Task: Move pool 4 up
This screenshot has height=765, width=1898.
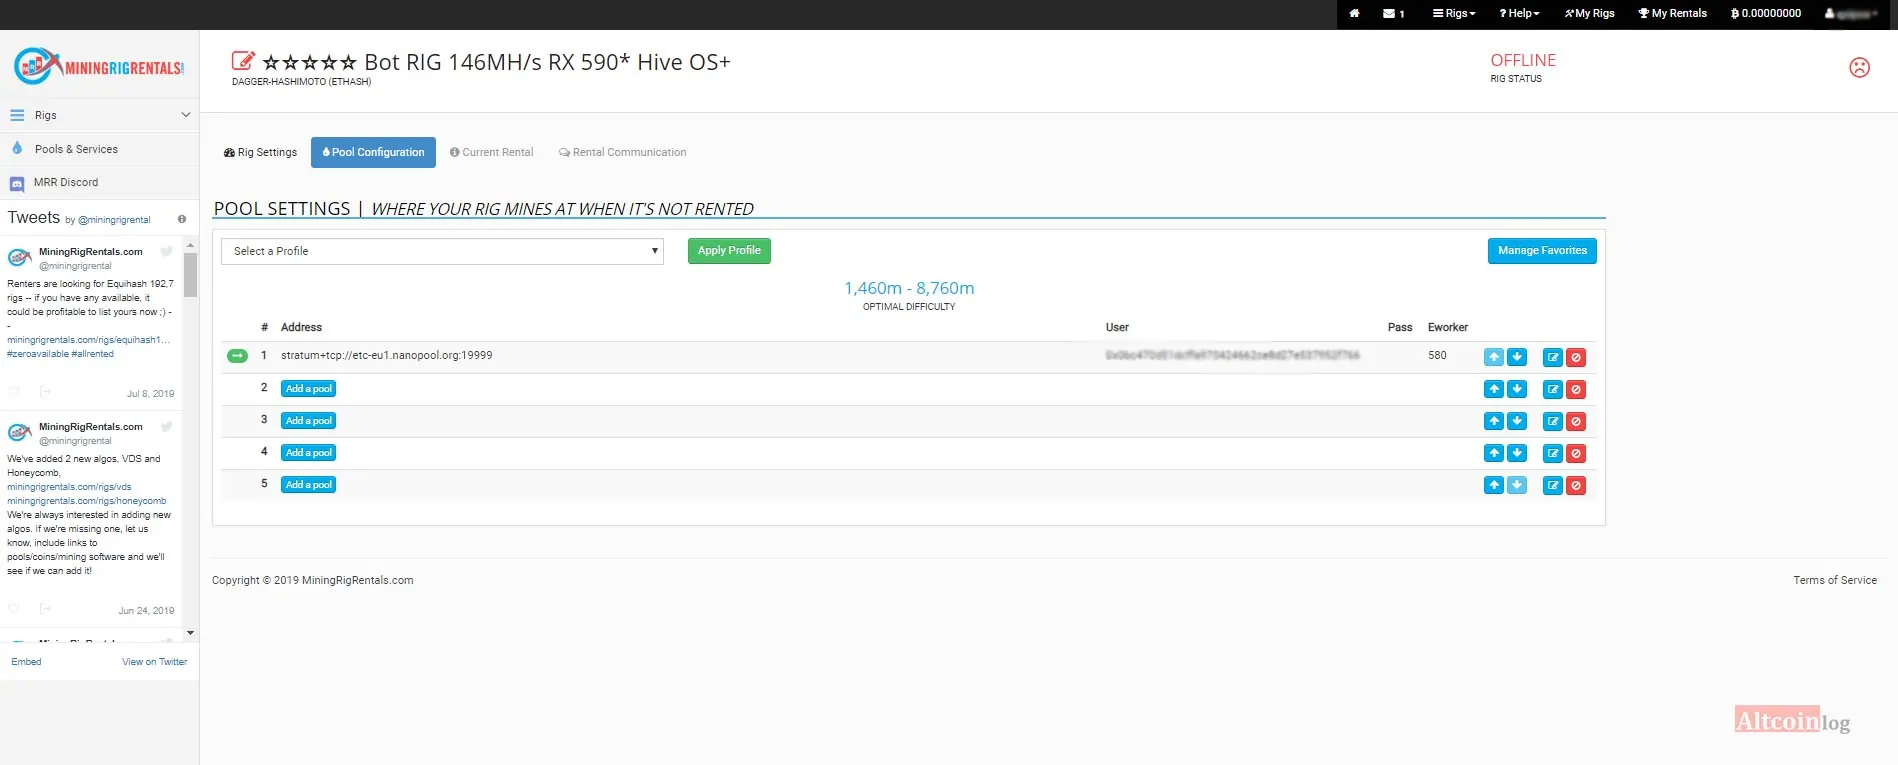Action: [1494, 453]
